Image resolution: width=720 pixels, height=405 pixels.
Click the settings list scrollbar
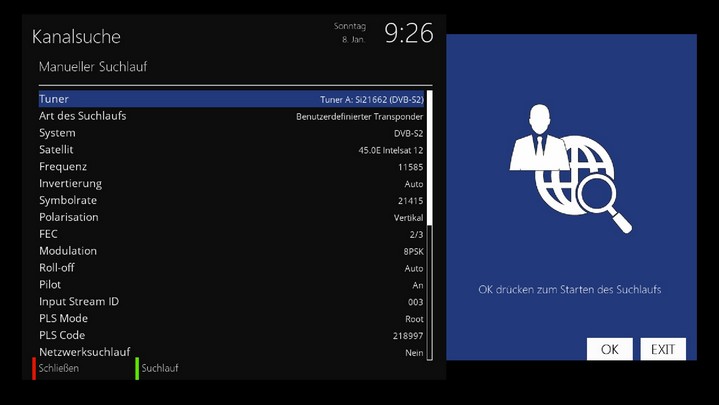[x=429, y=225]
